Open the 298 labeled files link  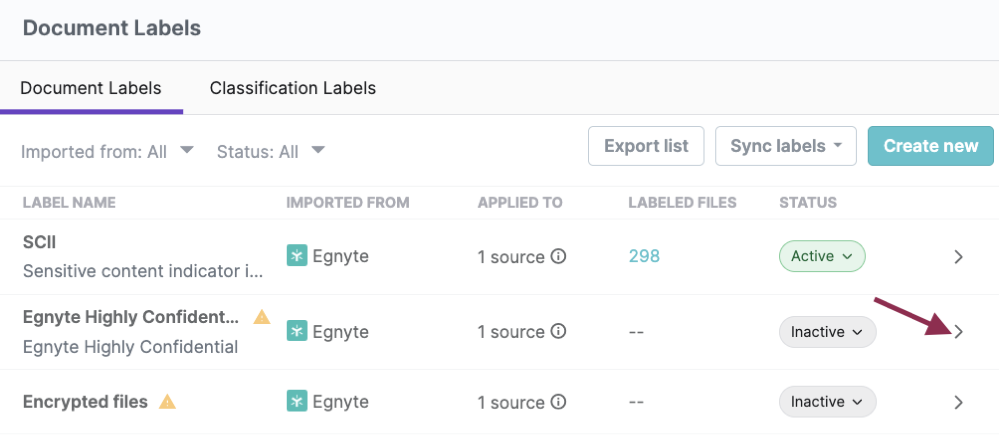tap(644, 256)
